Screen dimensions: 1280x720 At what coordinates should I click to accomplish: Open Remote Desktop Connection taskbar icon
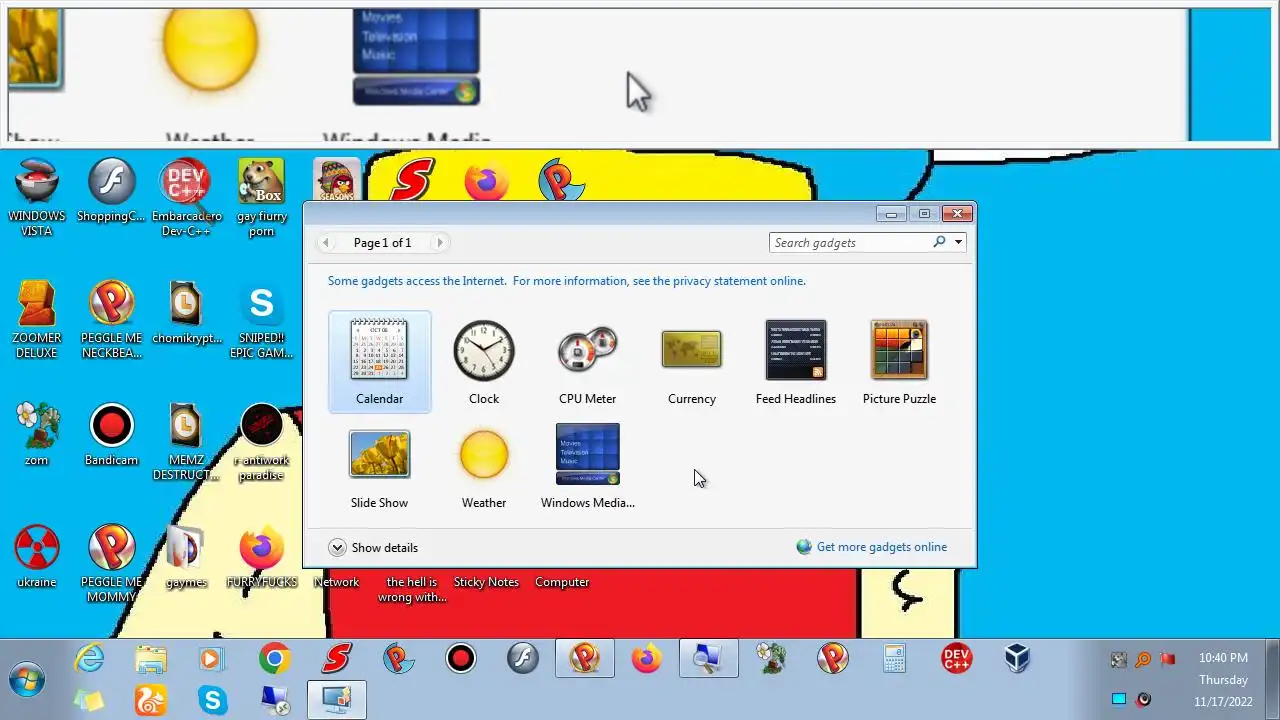click(x=275, y=700)
